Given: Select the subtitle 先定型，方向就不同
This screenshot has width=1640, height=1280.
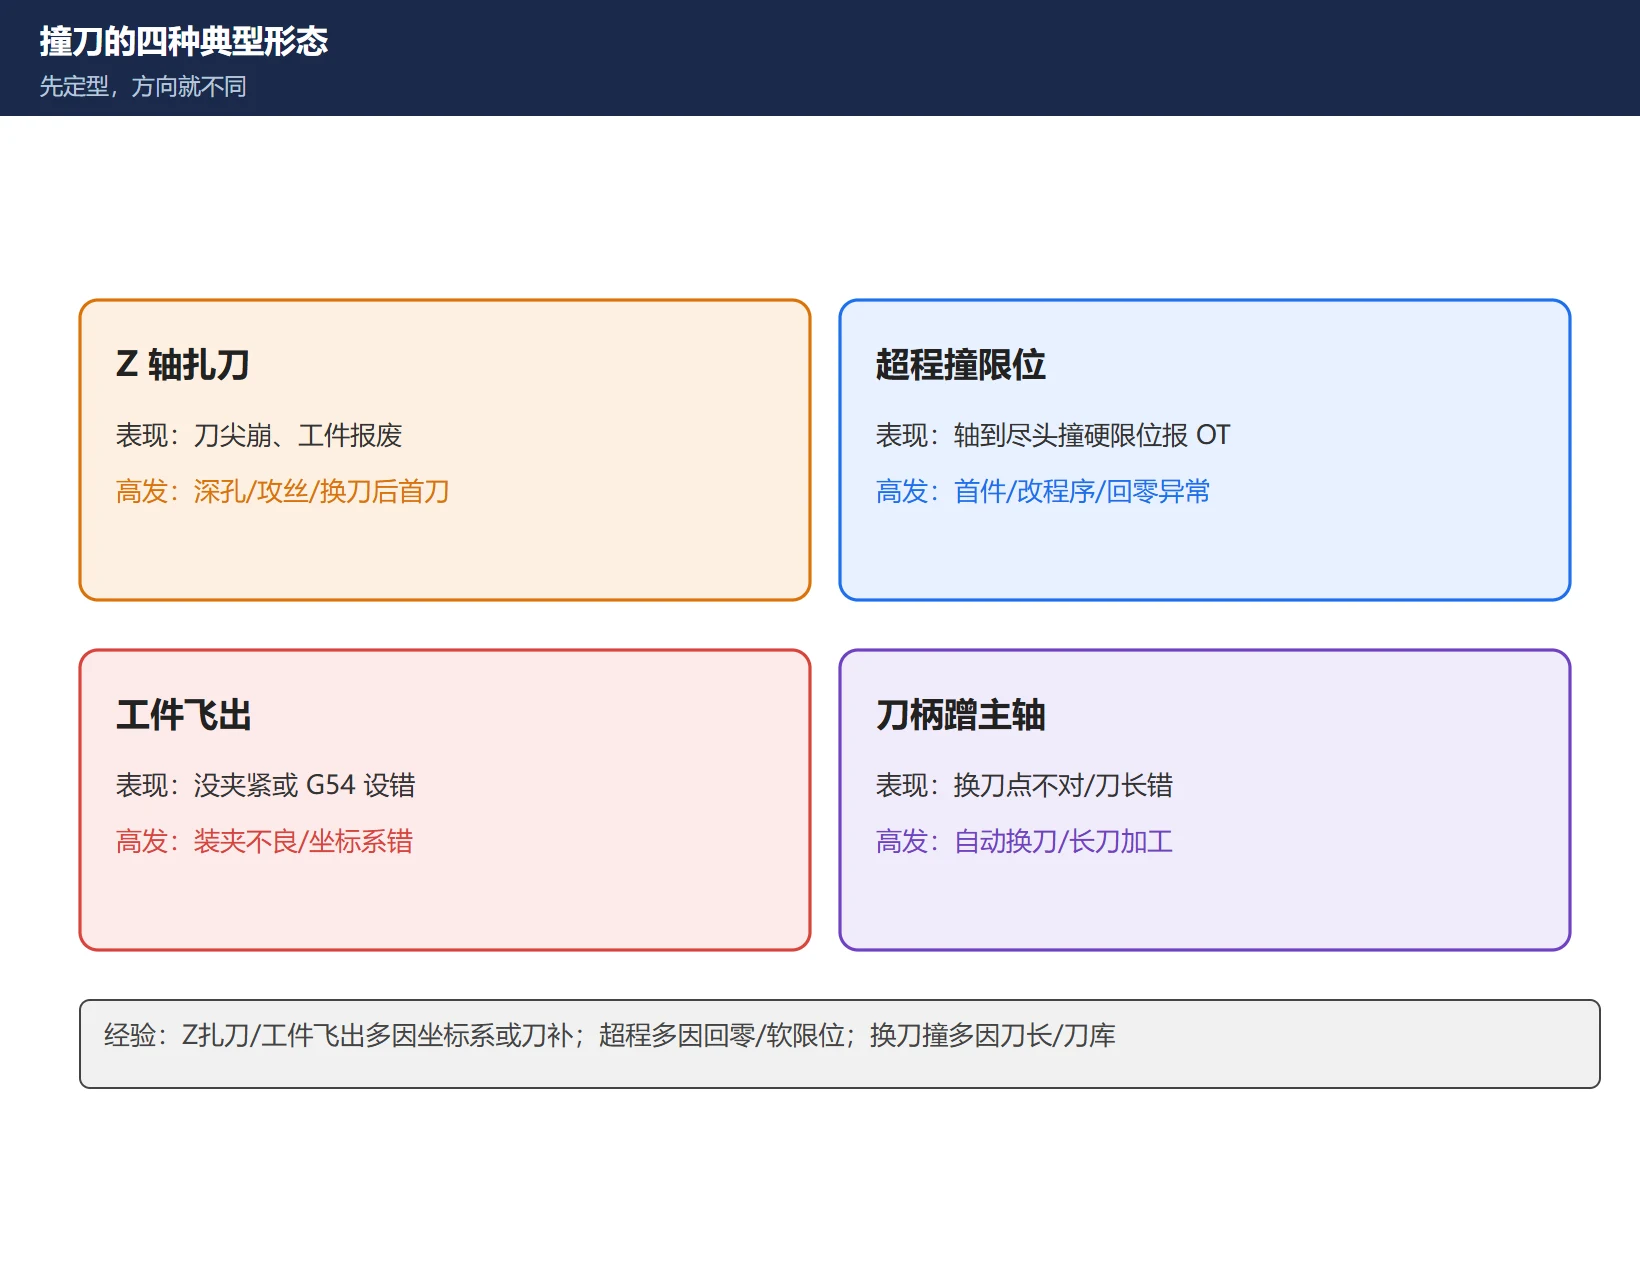Looking at the screenshot, I should click(143, 87).
